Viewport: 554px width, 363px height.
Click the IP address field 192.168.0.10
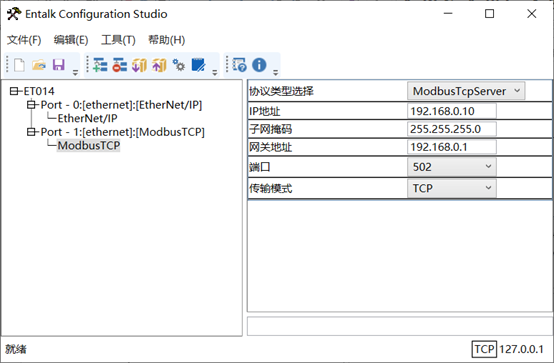452,111
